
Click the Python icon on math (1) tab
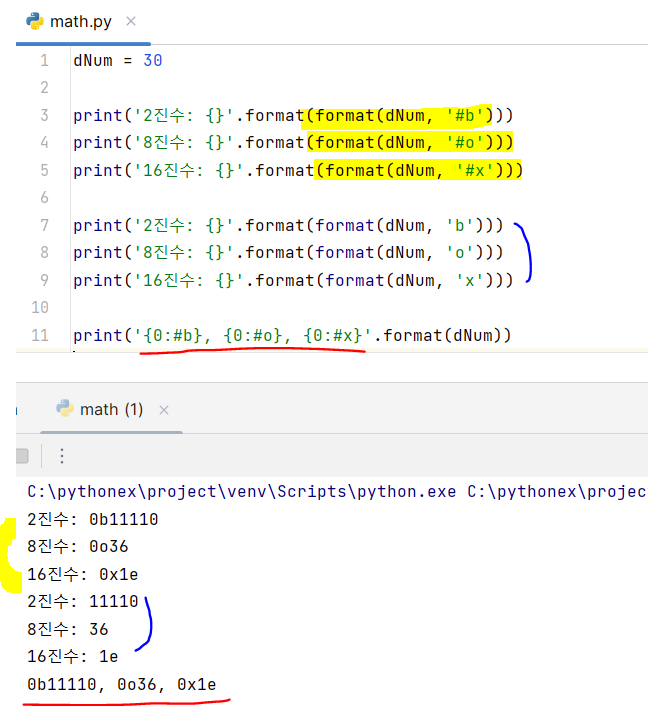[x=64, y=408]
